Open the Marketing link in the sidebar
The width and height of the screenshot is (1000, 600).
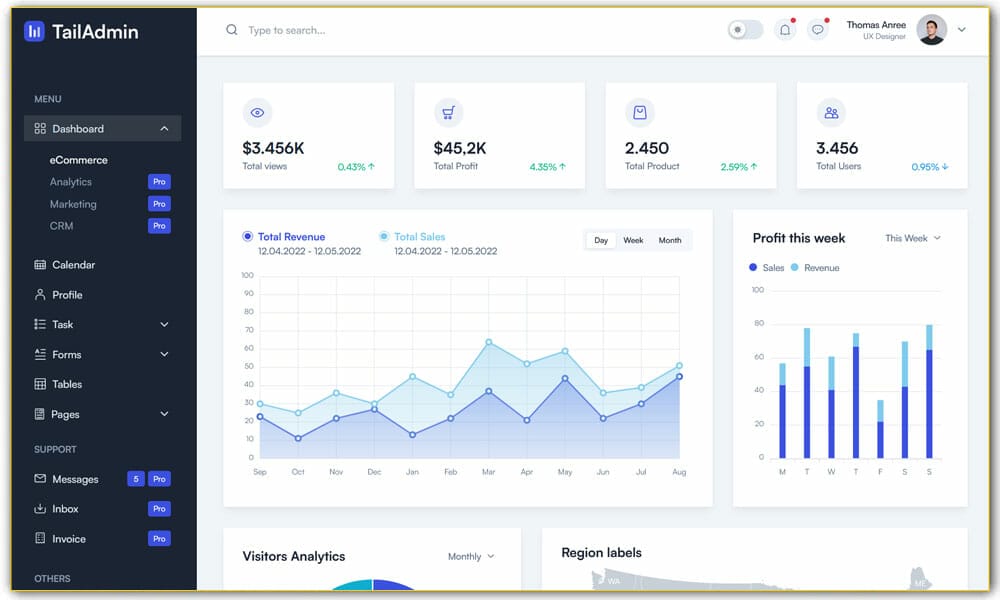(x=74, y=203)
